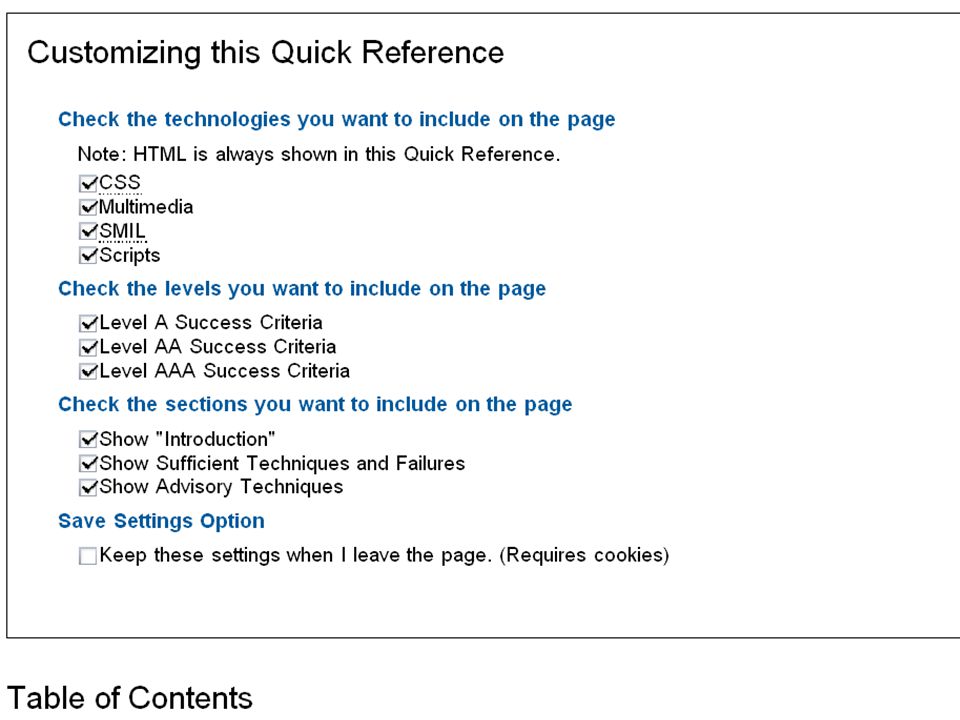Screen dimensions: 960x720
Task: Toggle the SMIL technology checkbox
Action: (88, 231)
